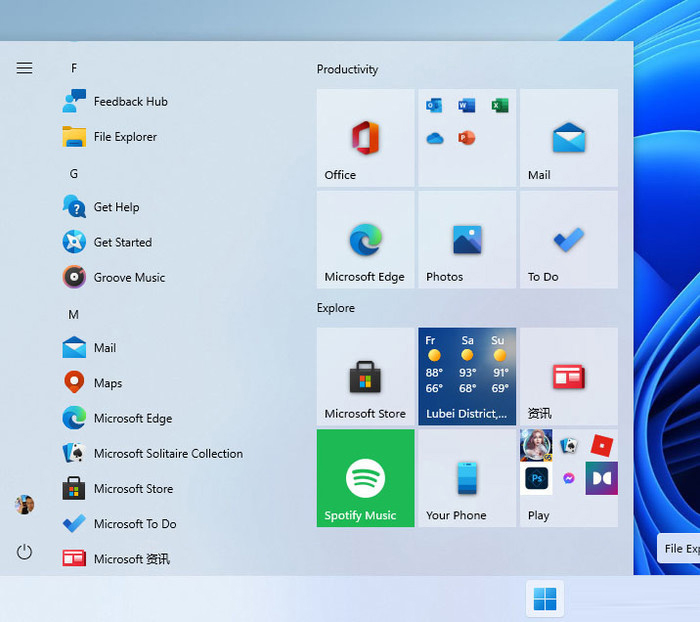Click the letter M section header

click(74, 314)
